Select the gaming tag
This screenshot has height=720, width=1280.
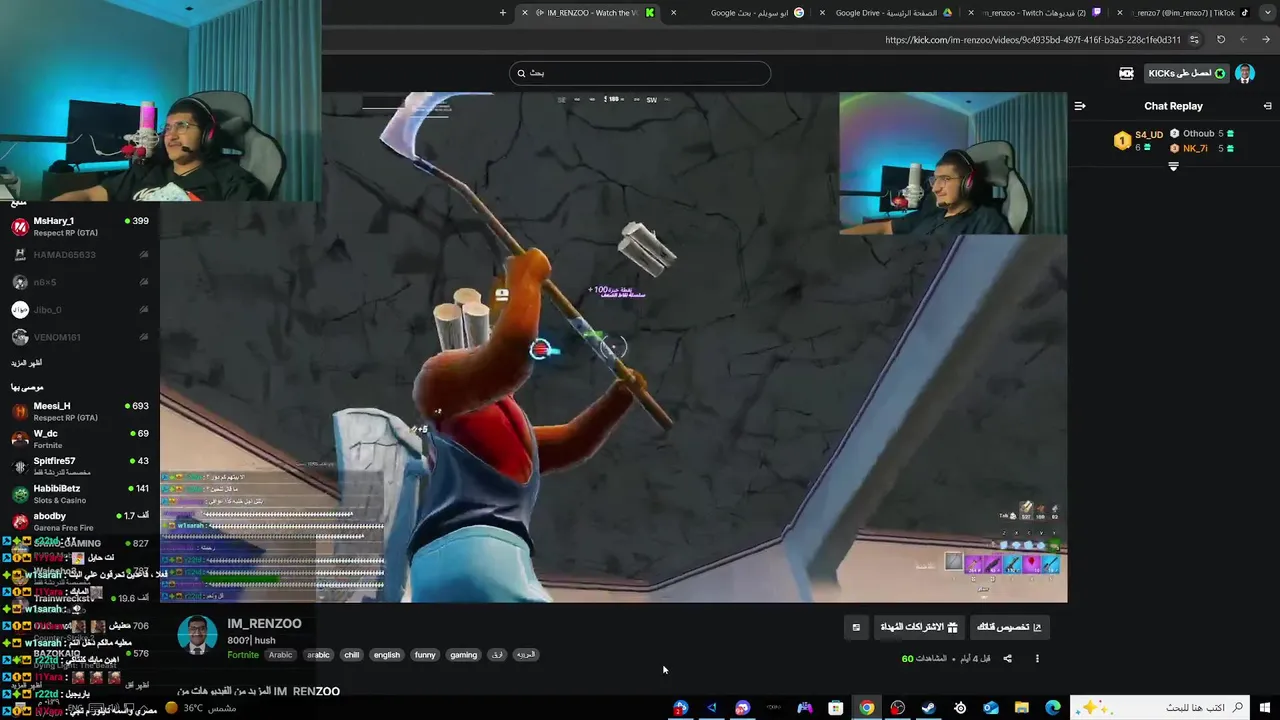(x=463, y=655)
